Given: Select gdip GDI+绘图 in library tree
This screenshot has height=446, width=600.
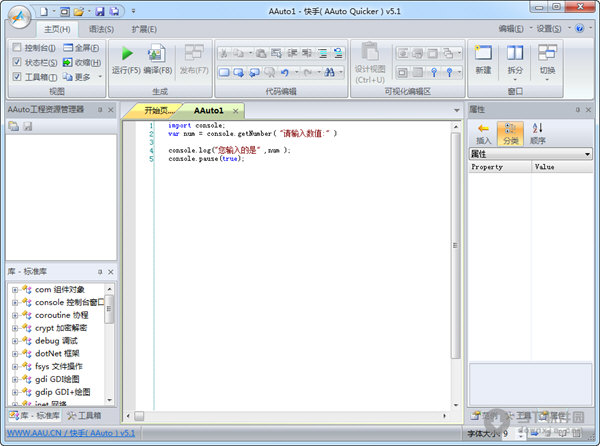Looking at the screenshot, I should (x=62, y=392).
